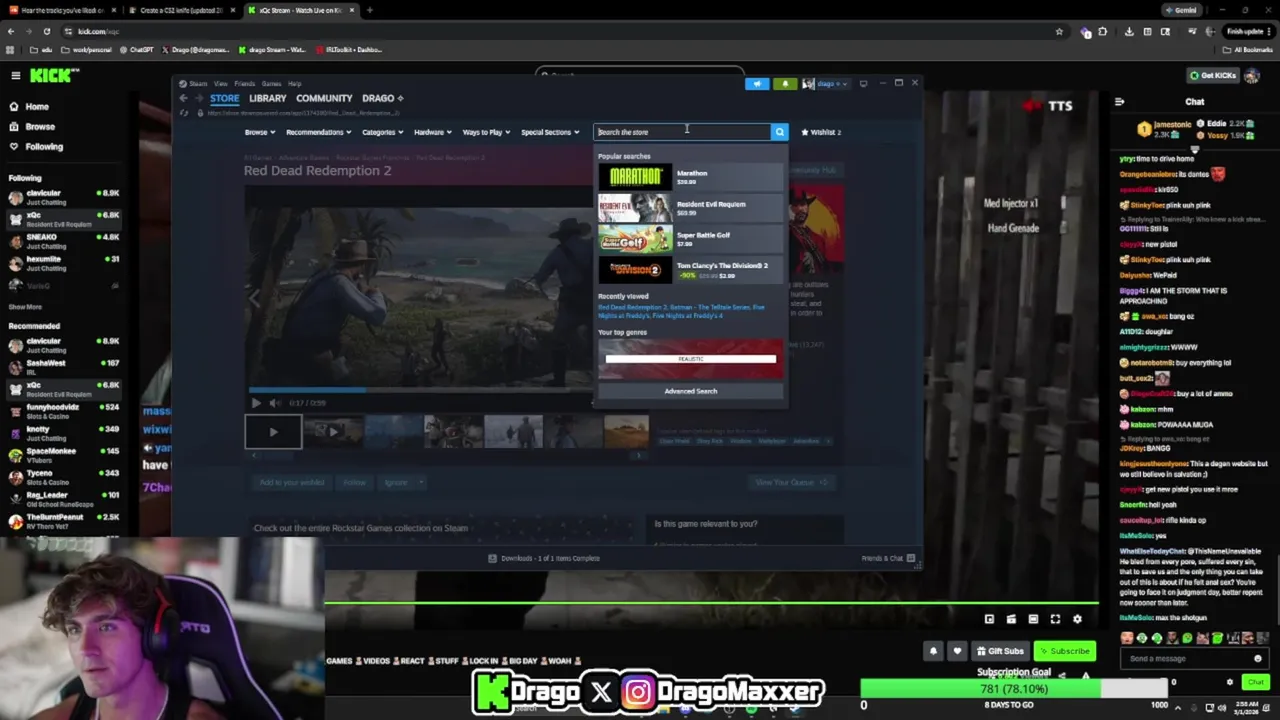
Task: Open Steam notifications bell icon
Action: [785, 84]
